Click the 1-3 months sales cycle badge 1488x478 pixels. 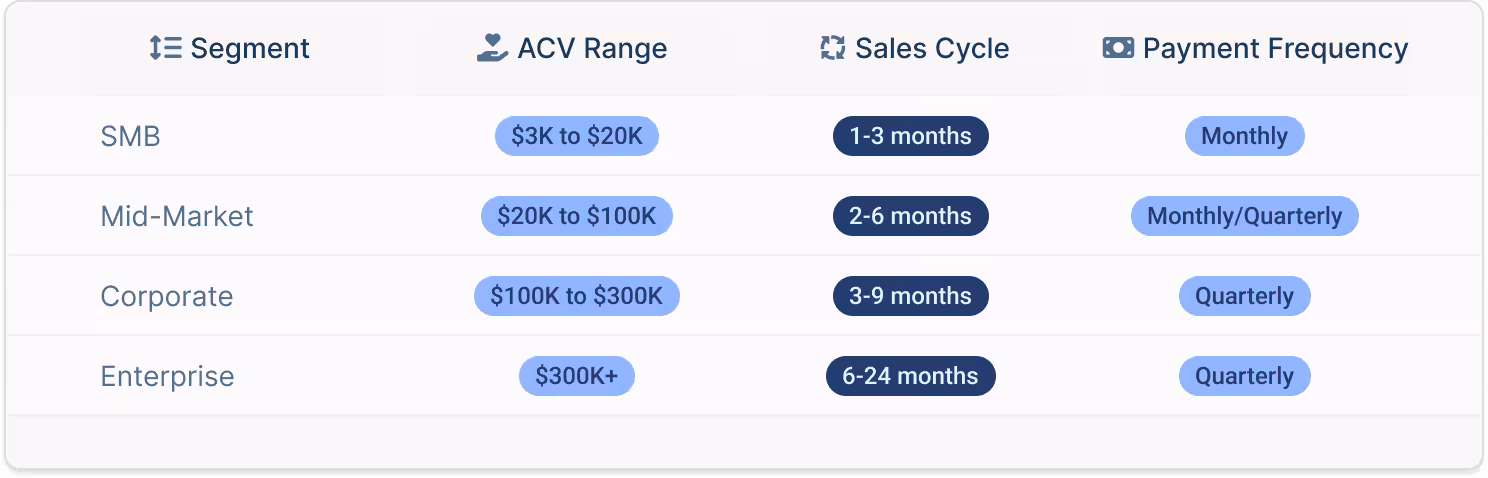911,136
